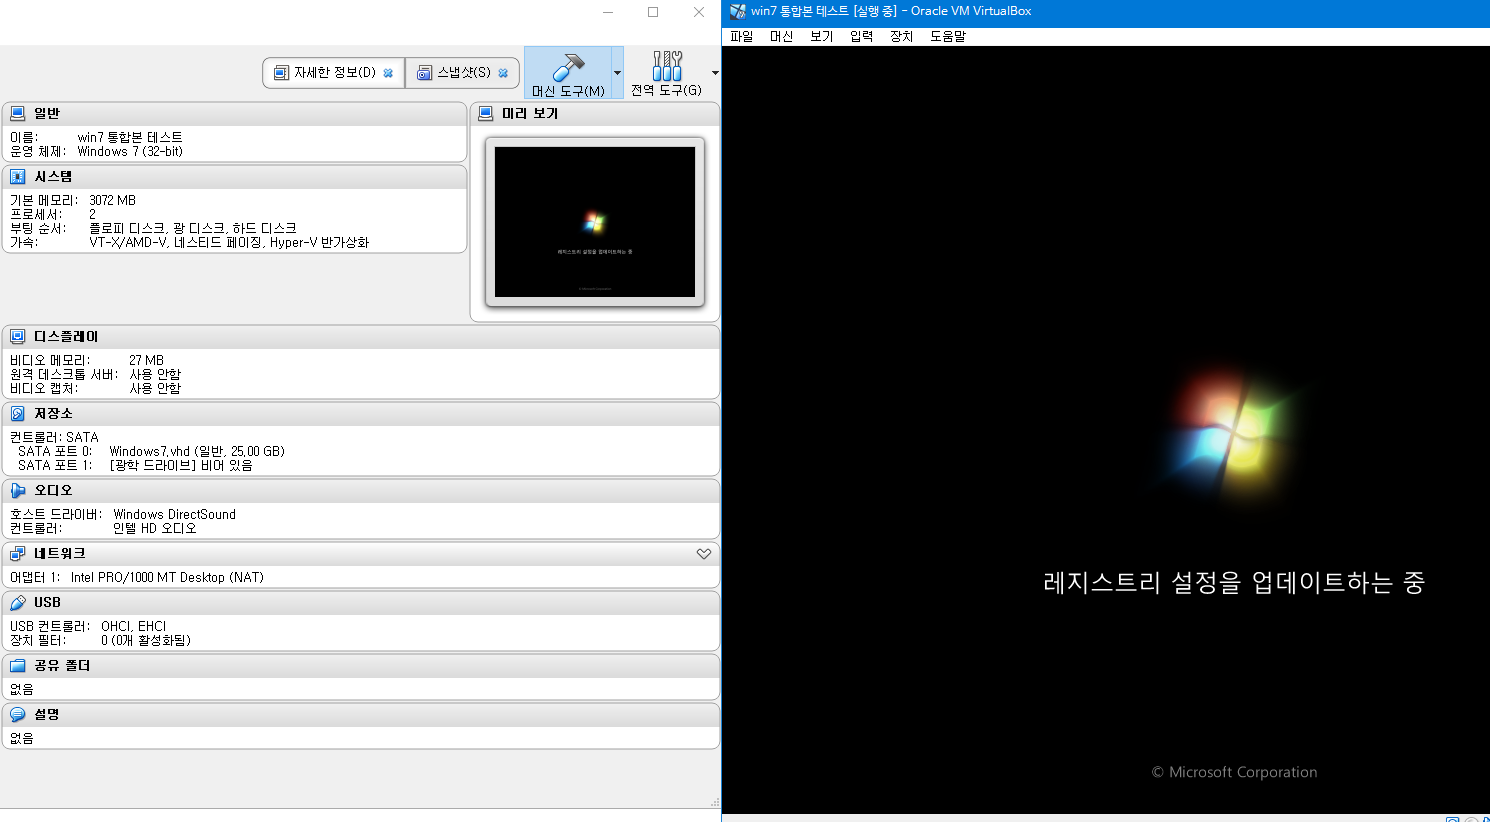The height and width of the screenshot is (822, 1490).
Task: Click the 가속 VT-x/AMD-V acceleration text
Action: point(229,242)
